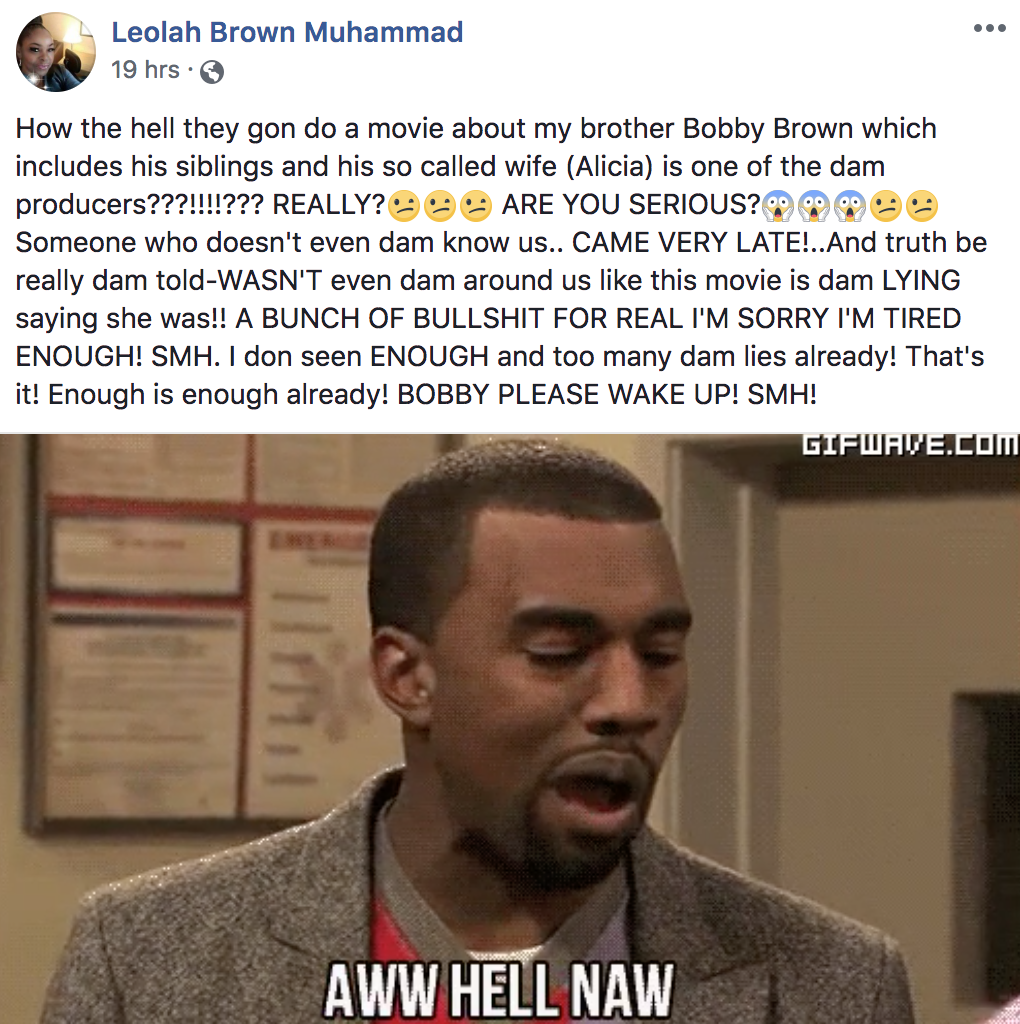Viewport: 1020px width, 1024px height.
Task: Click the first screaming emoji after SERIOUS?
Action: [778, 206]
